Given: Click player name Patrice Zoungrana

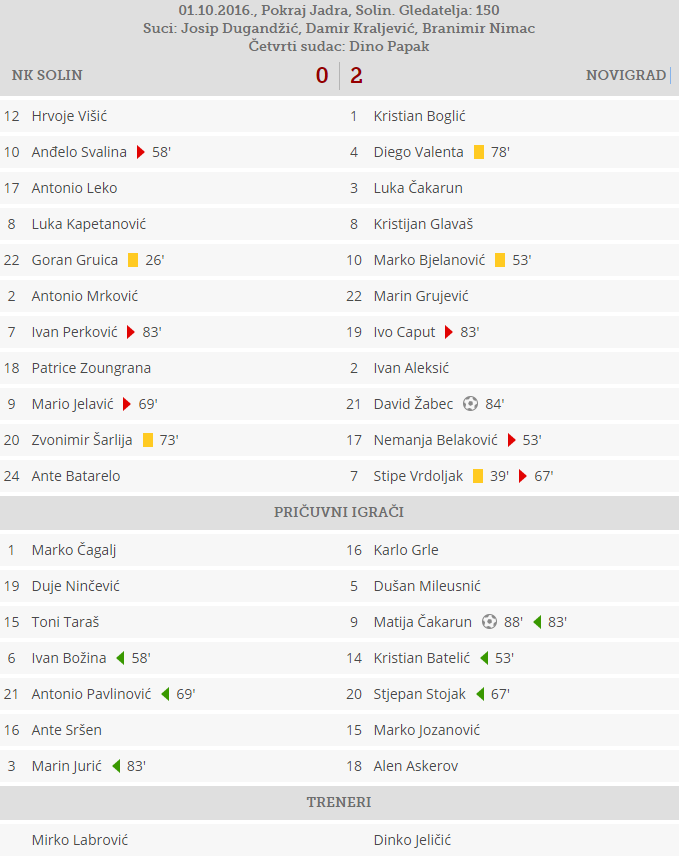Looking at the screenshot, I should [91, 368].
